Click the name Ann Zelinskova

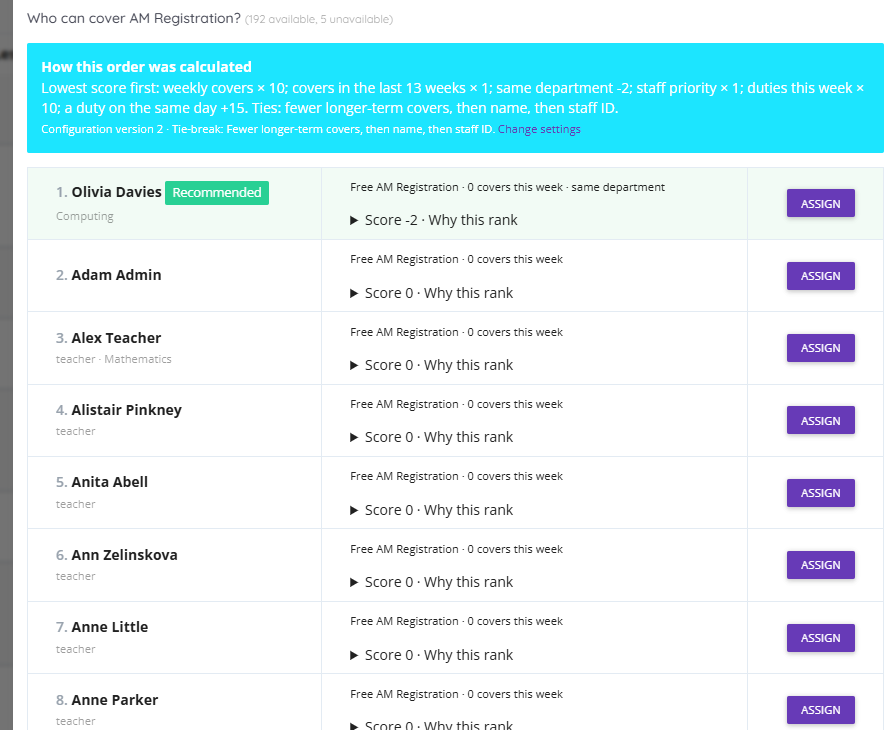click(124, 555)
